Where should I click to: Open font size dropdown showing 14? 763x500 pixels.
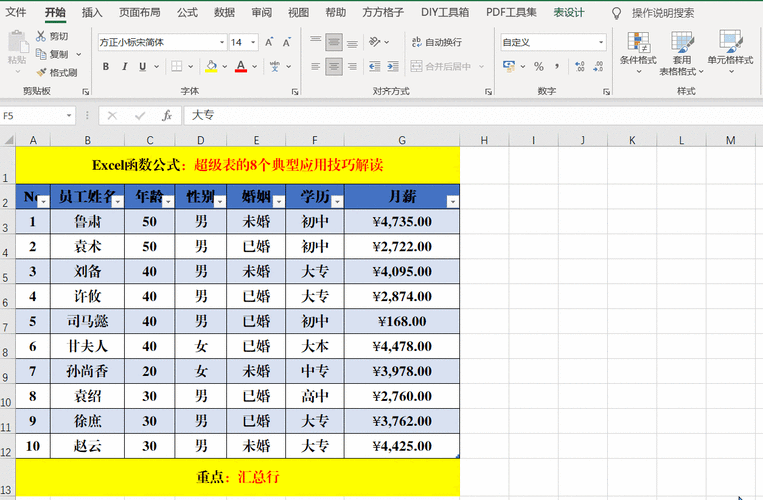coord(254,42)
